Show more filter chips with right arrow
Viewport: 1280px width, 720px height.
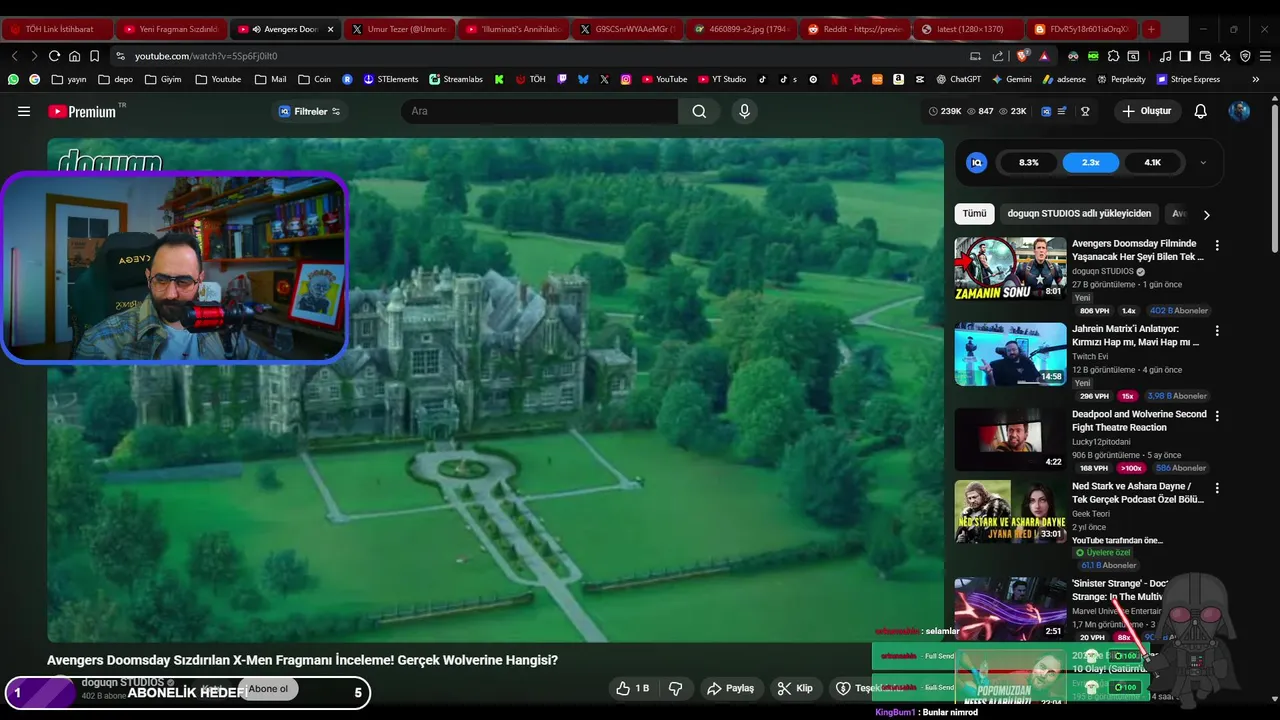click(1206, 214)
